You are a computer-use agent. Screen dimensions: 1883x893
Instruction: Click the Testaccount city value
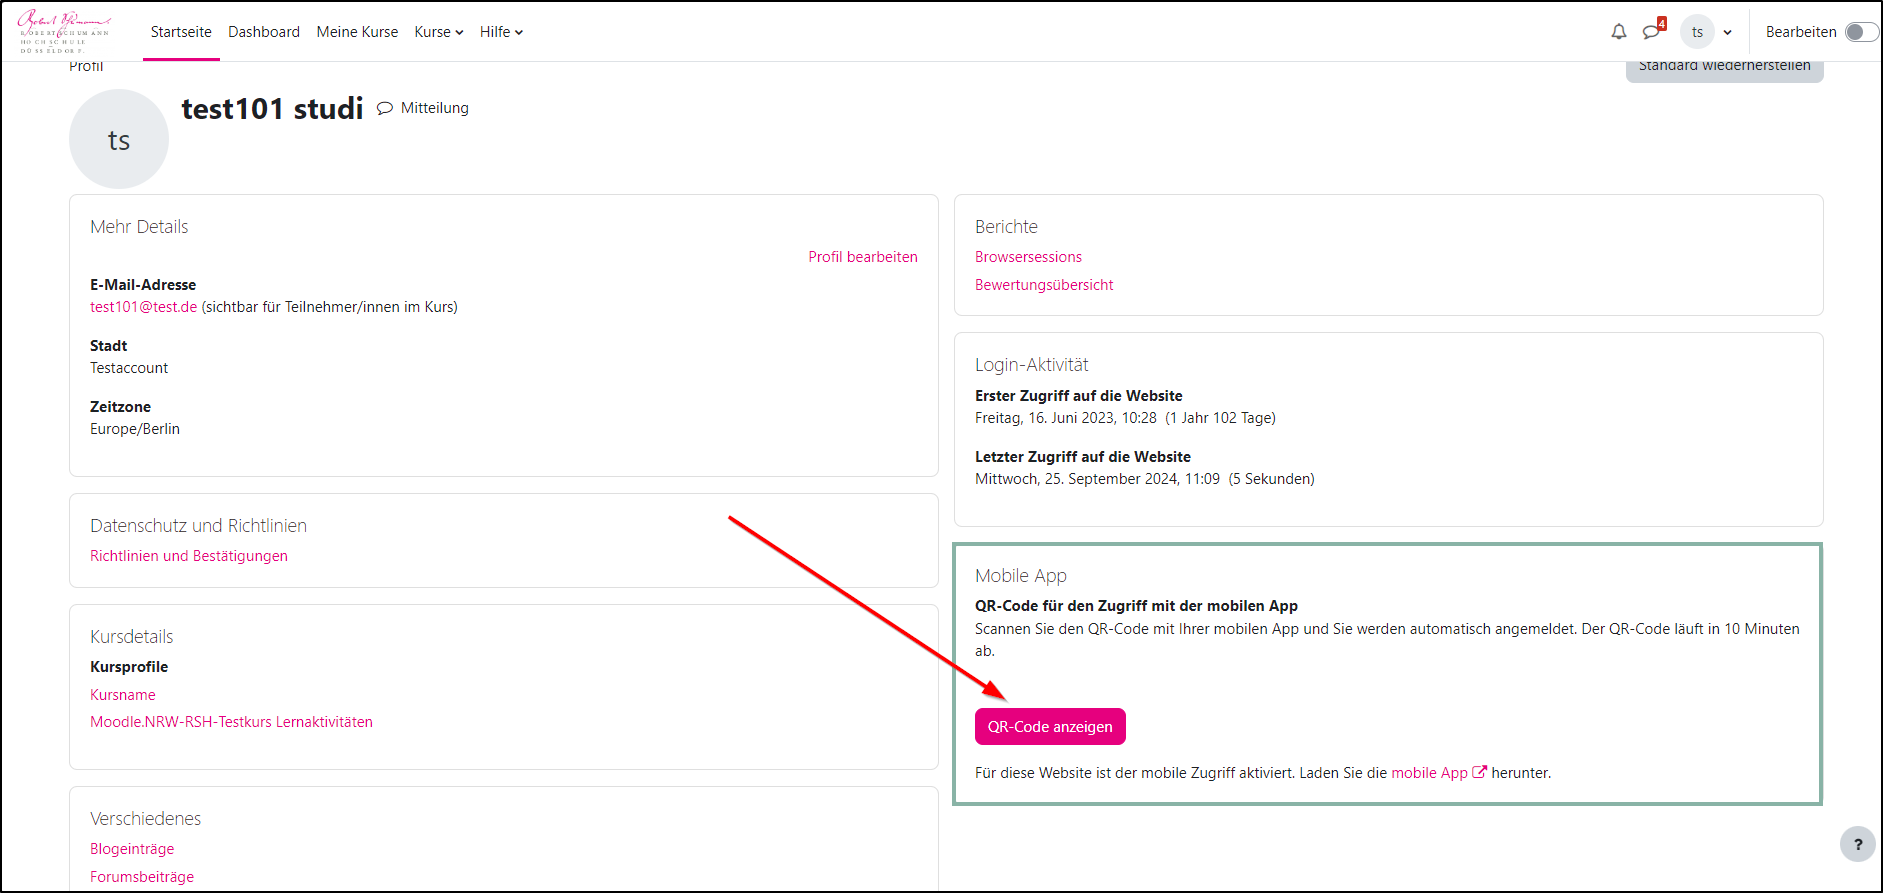point(129,368)
